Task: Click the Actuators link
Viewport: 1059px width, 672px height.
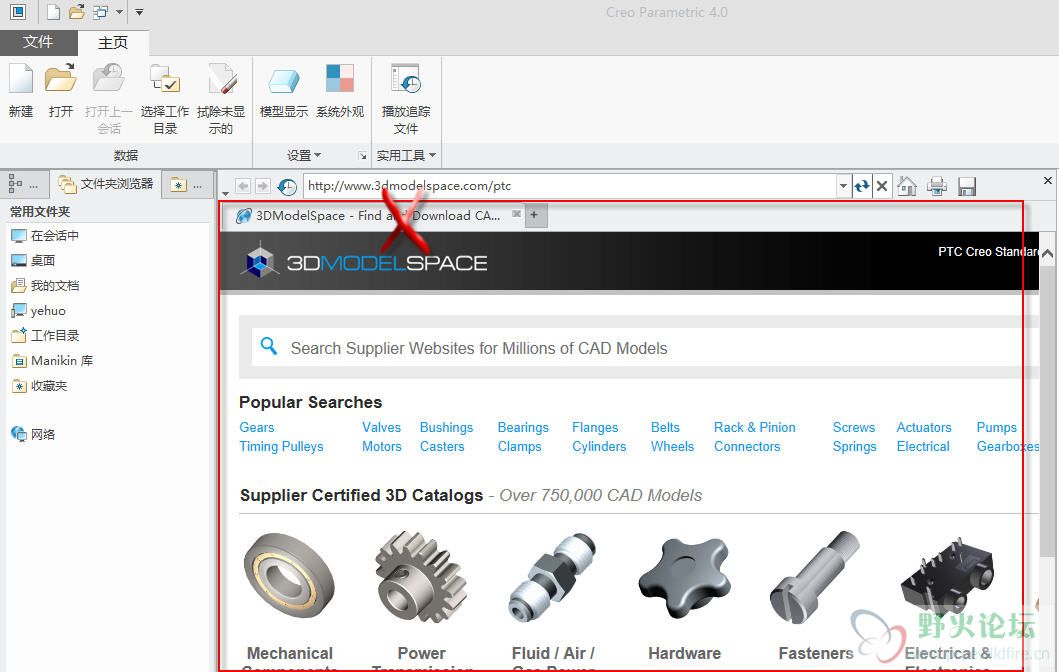Action: tap(923, 427)
